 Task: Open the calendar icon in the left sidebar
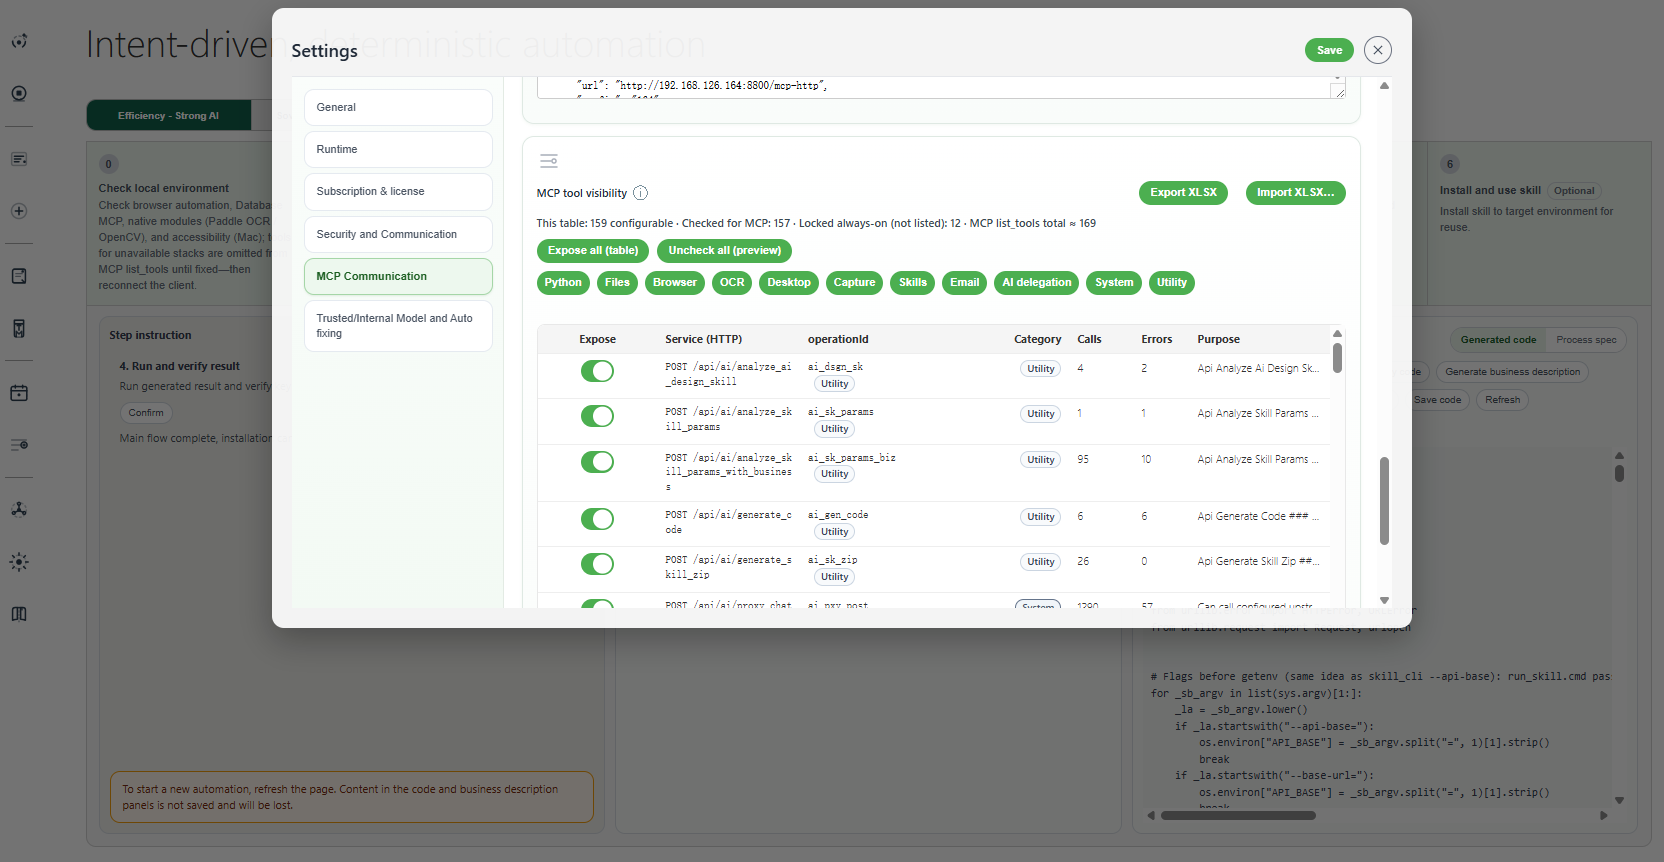coord(19,393)
